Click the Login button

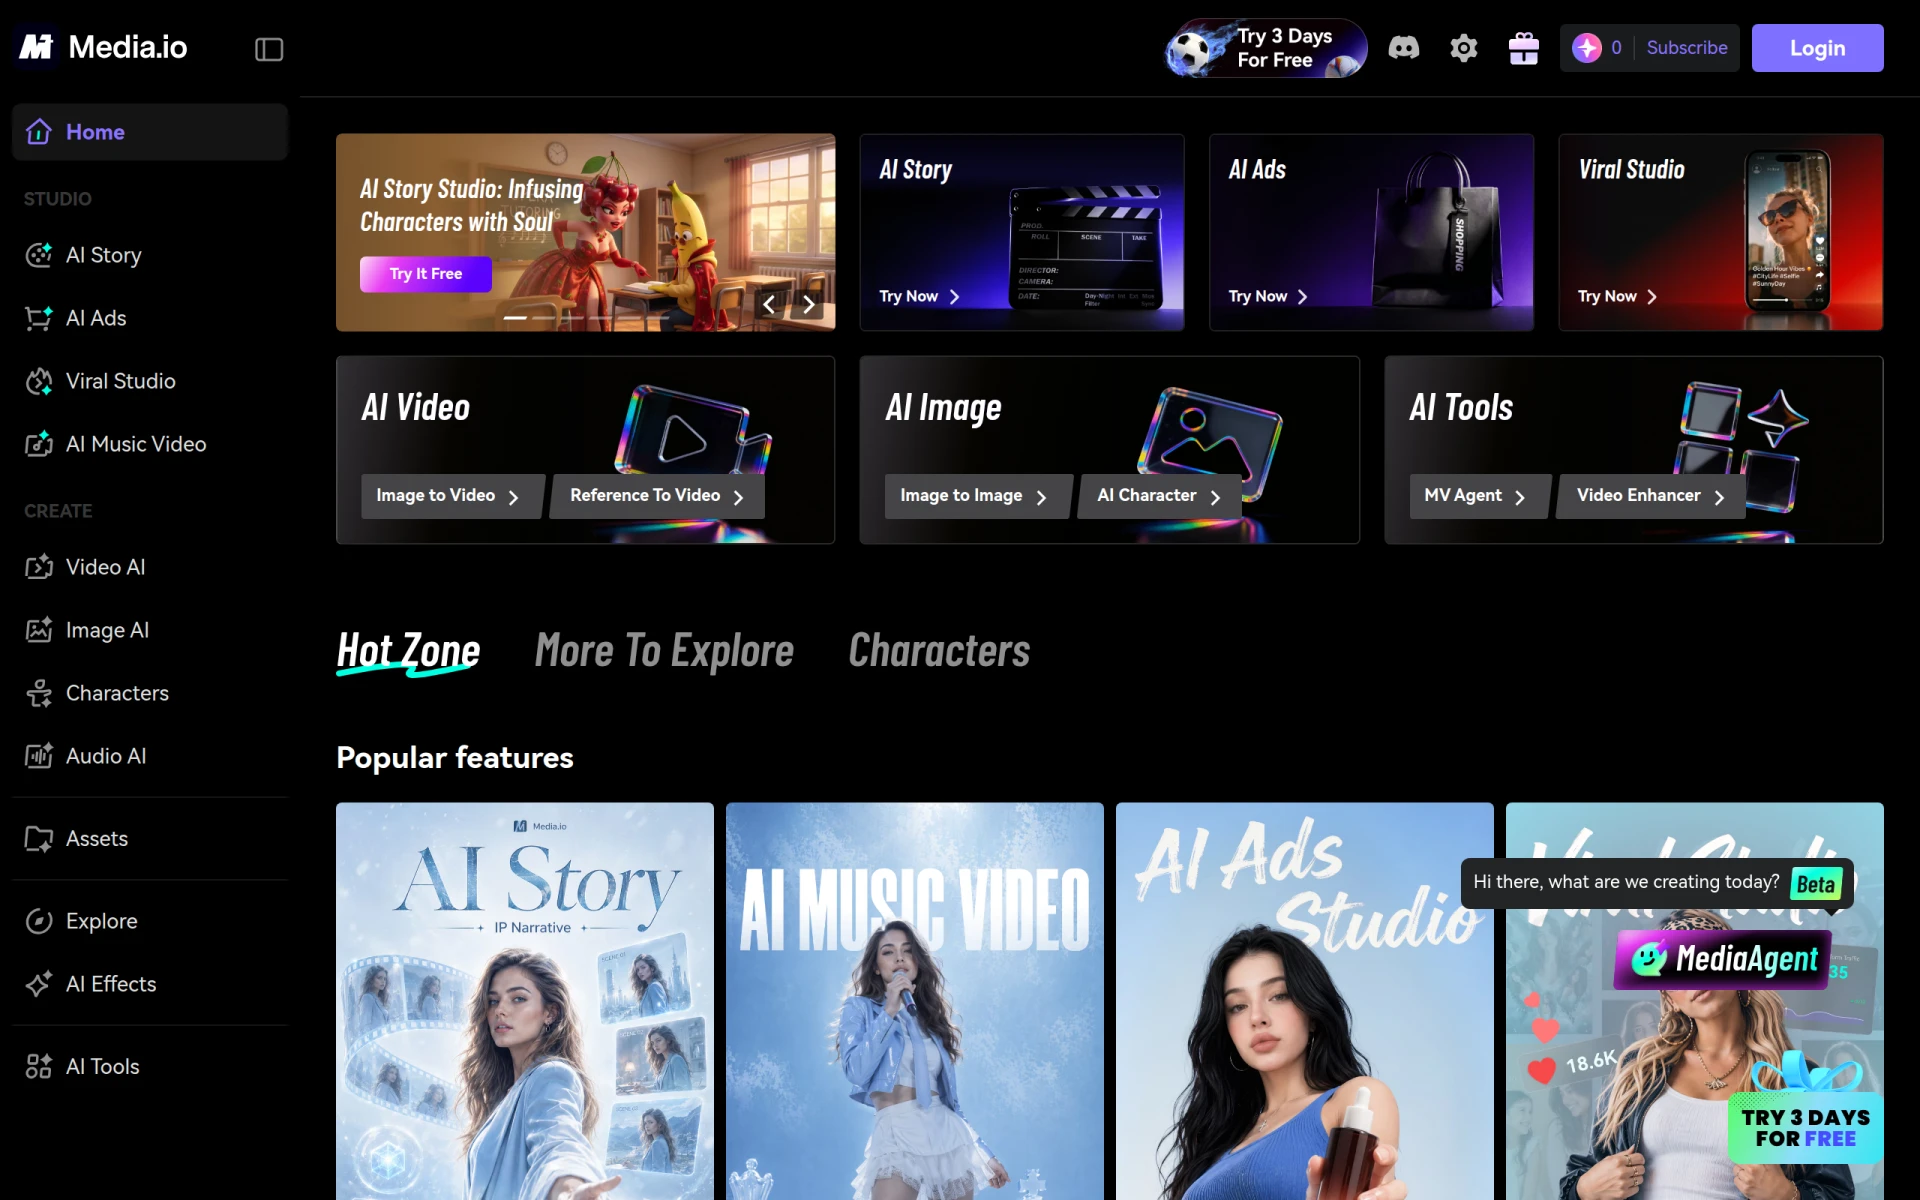(1817, 48)
